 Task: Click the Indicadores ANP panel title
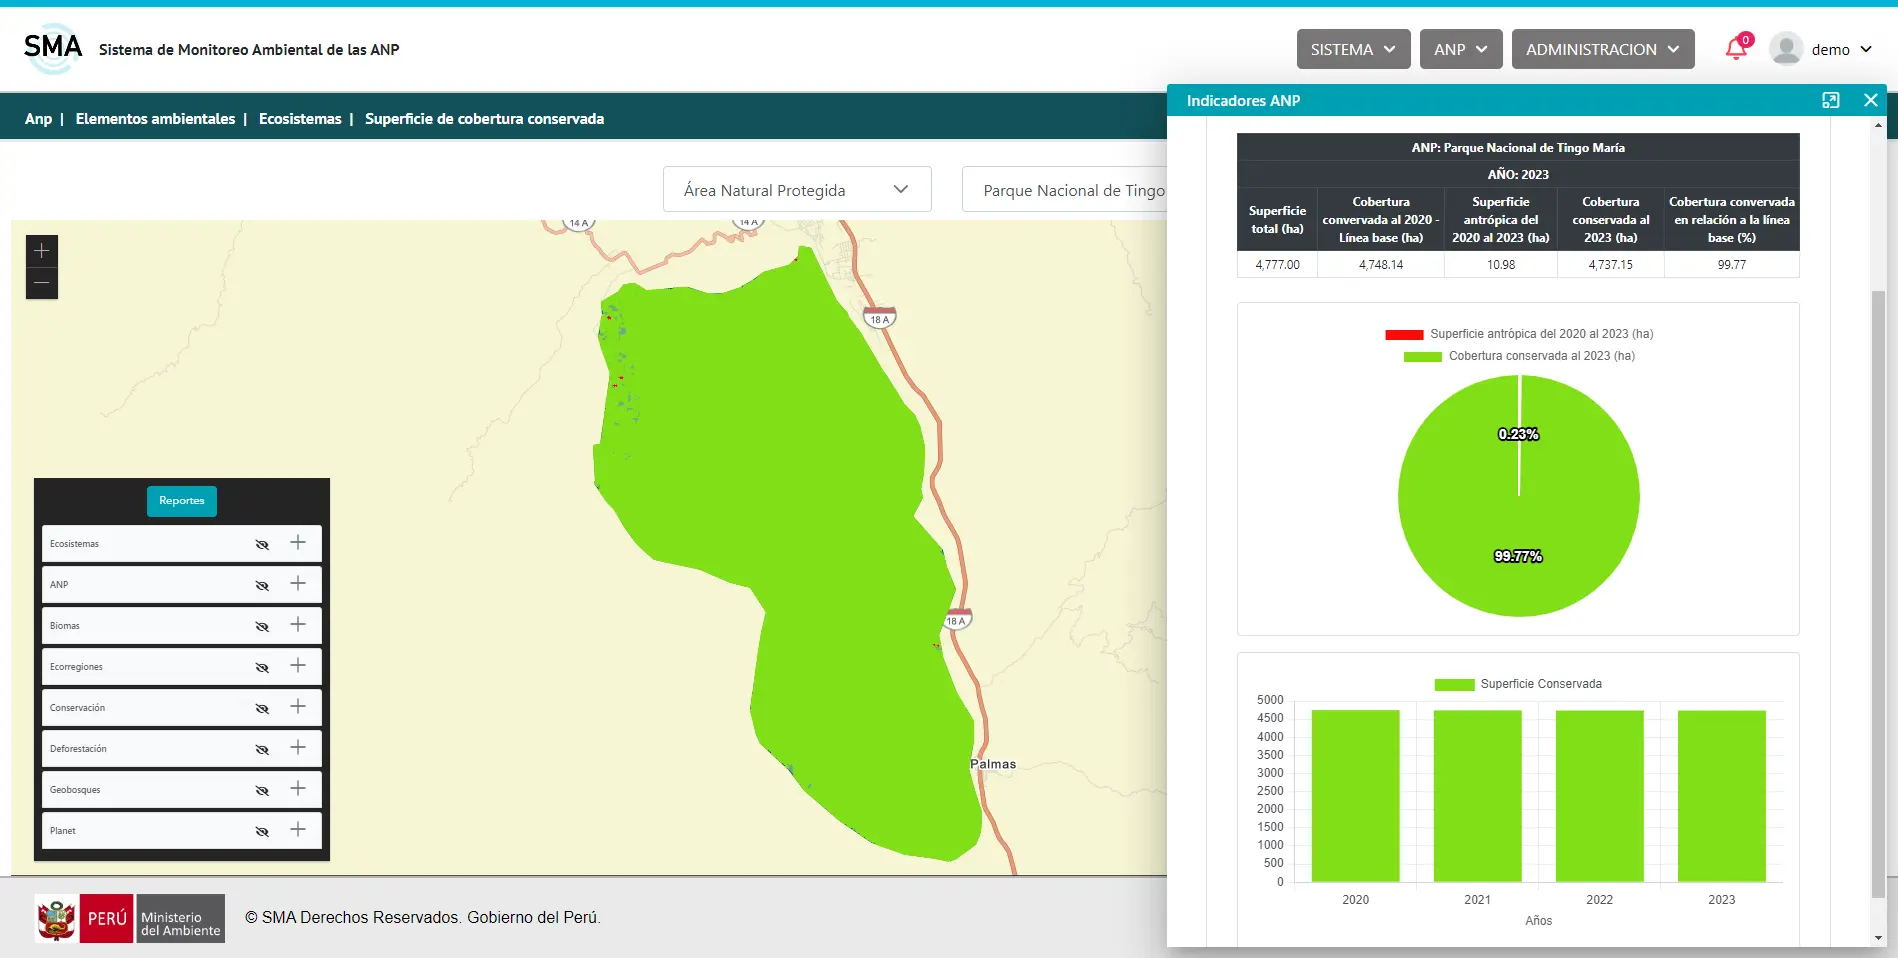tap(1243, 100)
